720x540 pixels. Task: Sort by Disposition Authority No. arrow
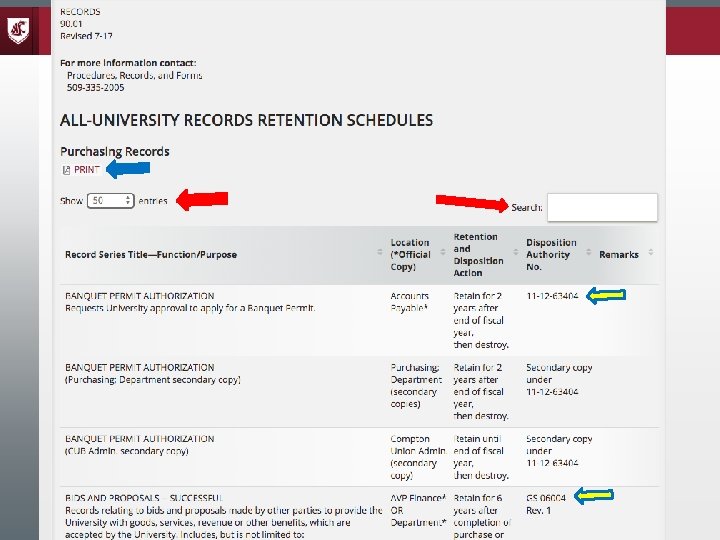[589, 252]
